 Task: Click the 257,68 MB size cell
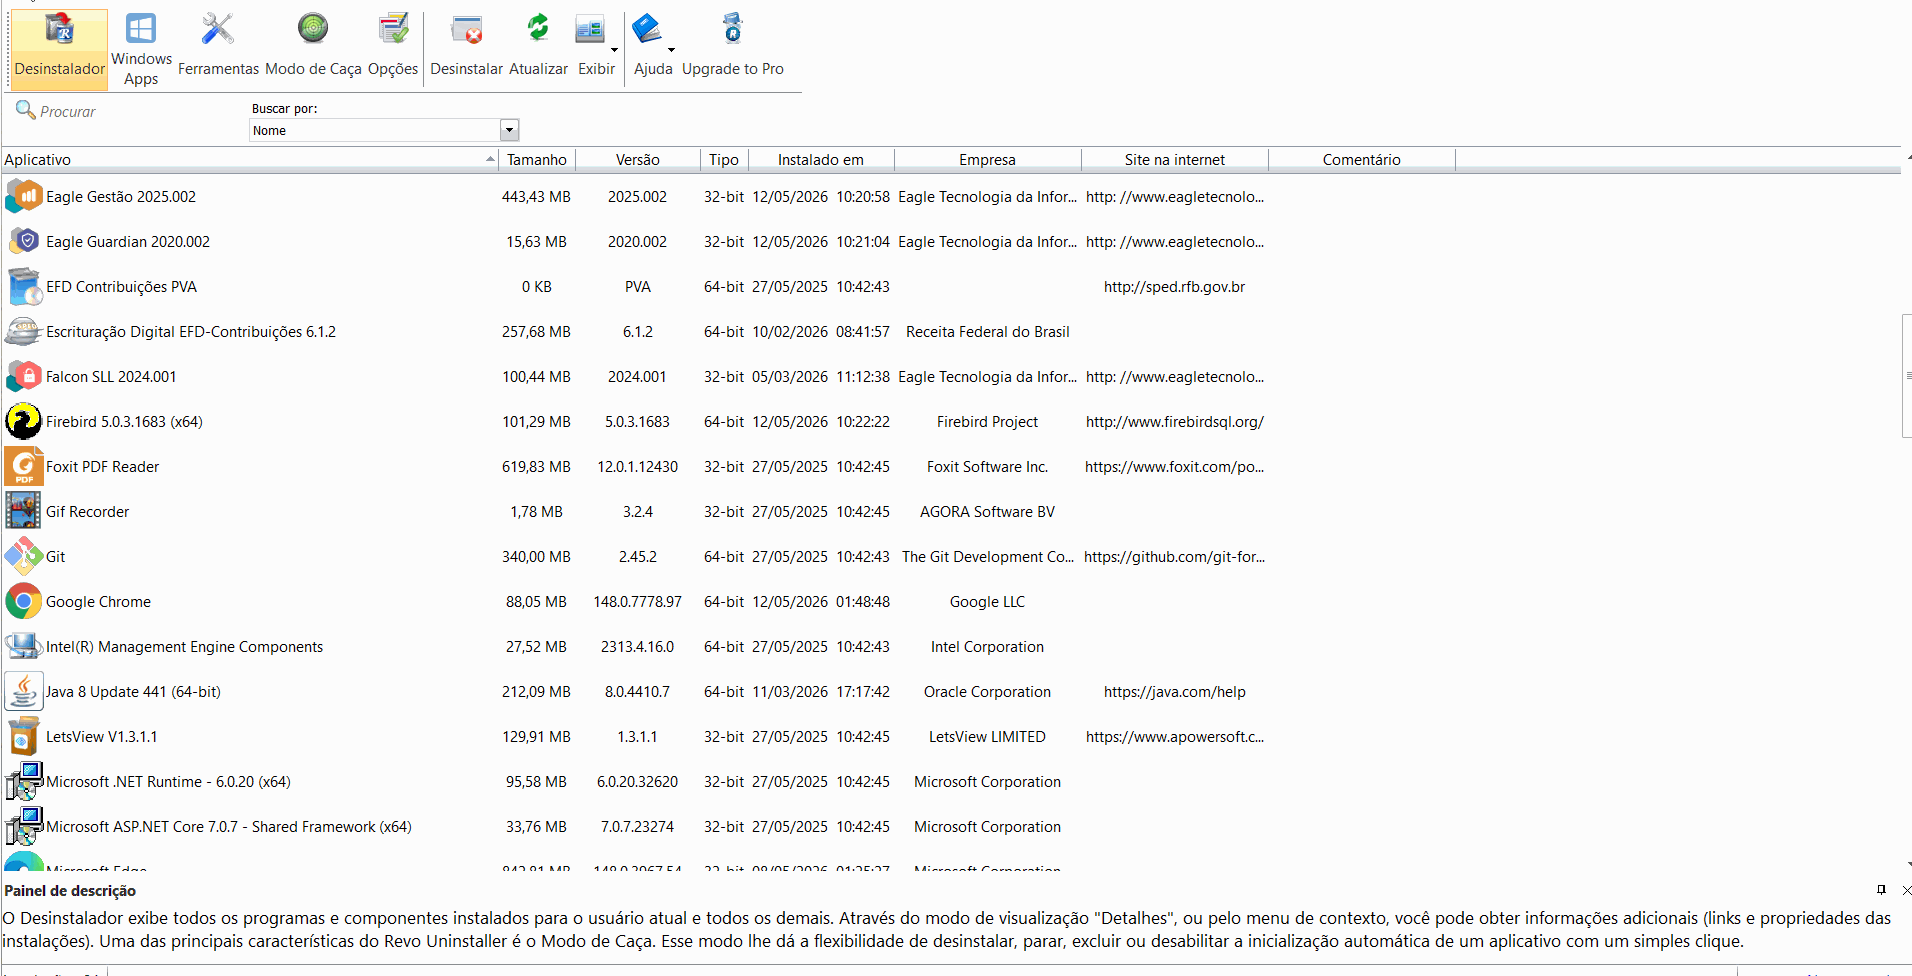[537, 332]
